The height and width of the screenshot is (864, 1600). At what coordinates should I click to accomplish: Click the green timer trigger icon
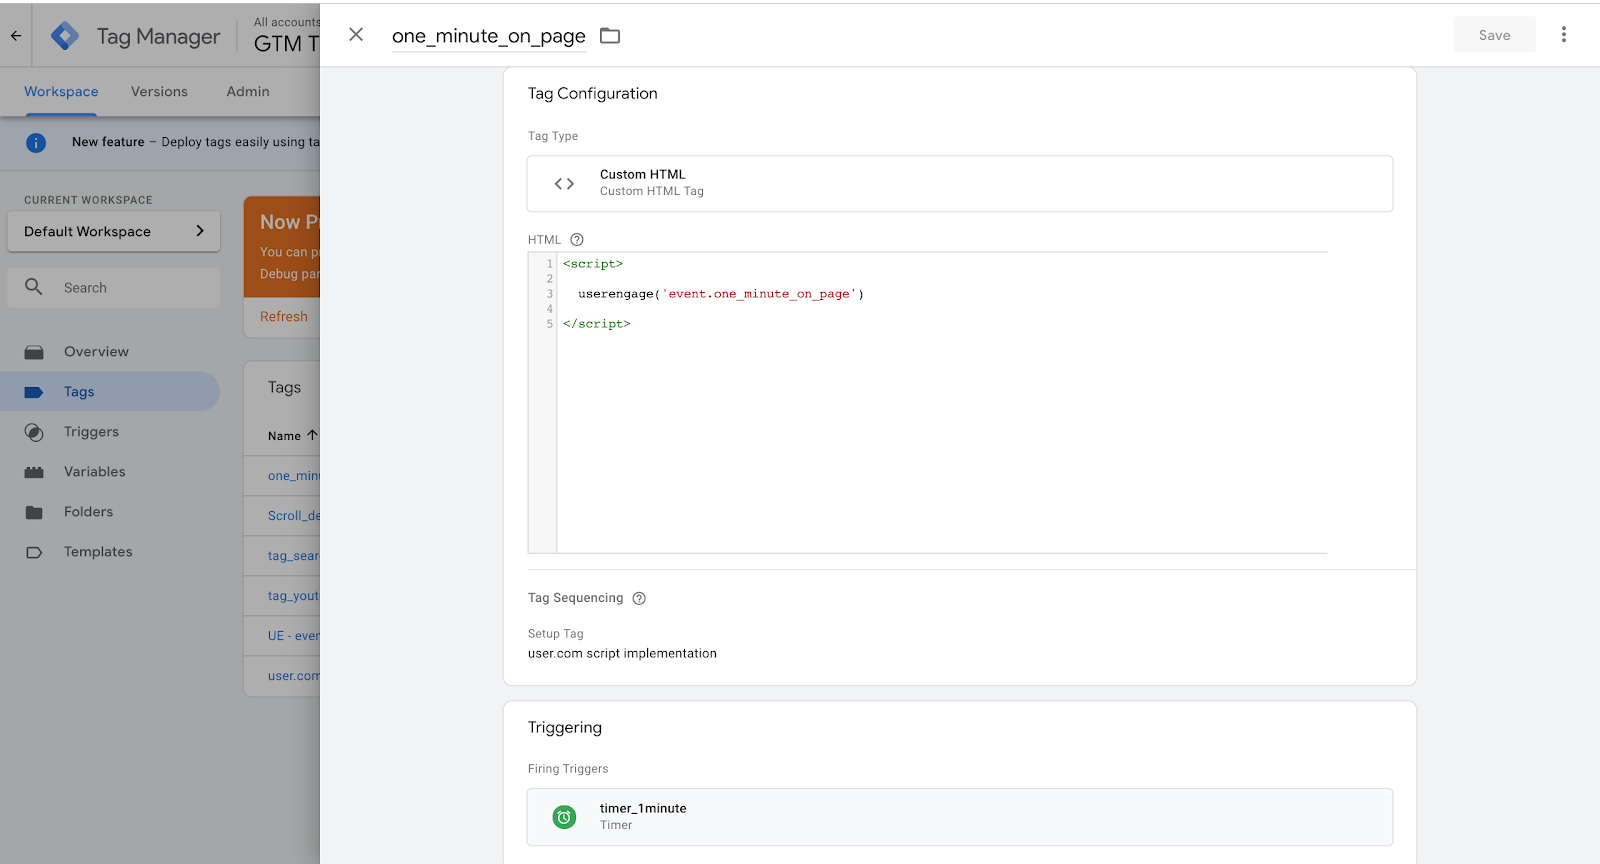point(564,817)
